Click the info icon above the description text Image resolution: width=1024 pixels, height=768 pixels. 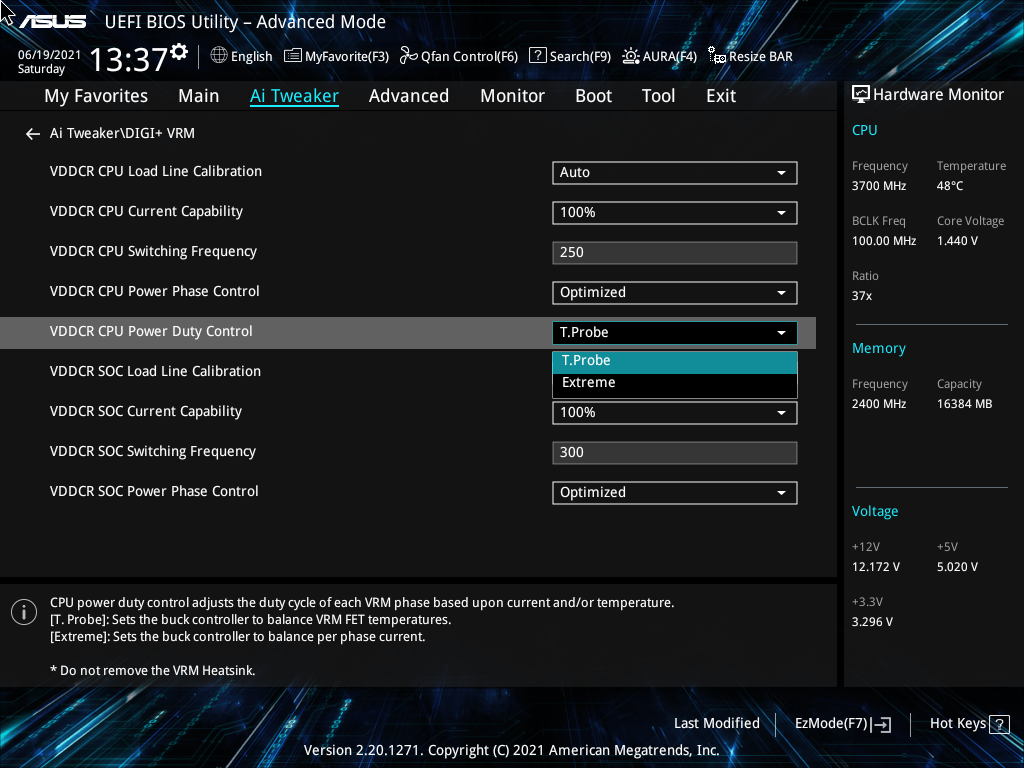(x=23, y=611)
